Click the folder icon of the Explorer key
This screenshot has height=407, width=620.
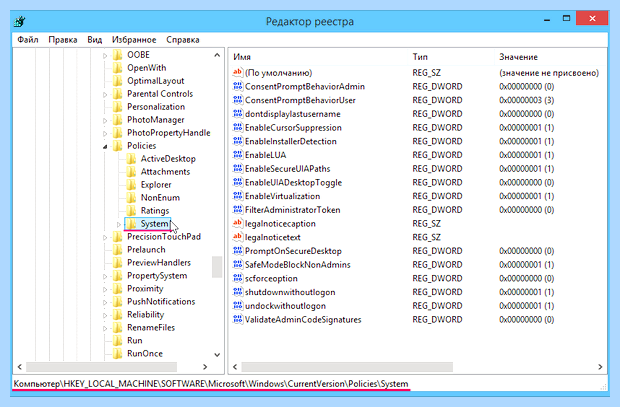coord(131,185)
